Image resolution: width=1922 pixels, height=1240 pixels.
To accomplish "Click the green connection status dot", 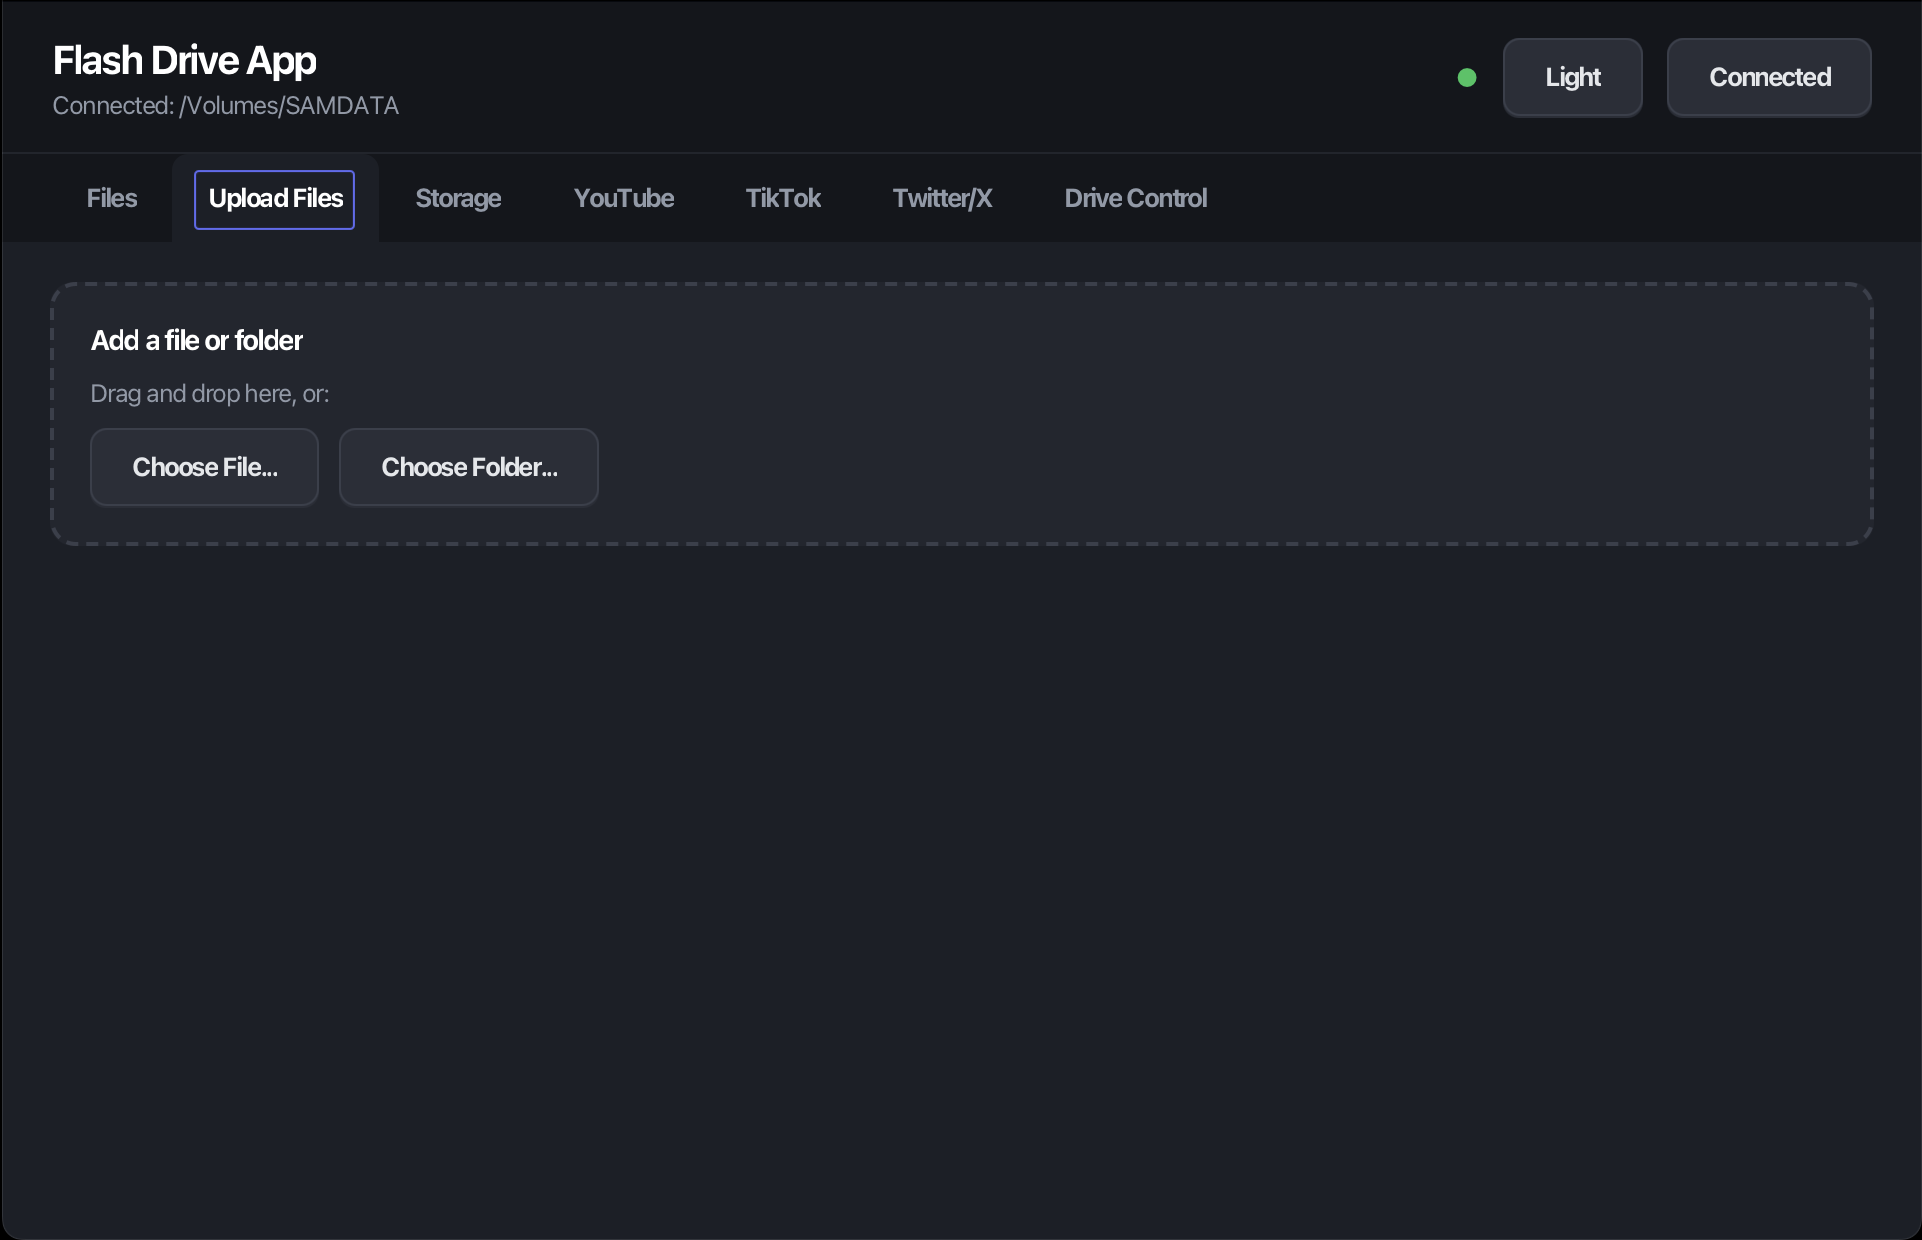I will [1467, 77].
